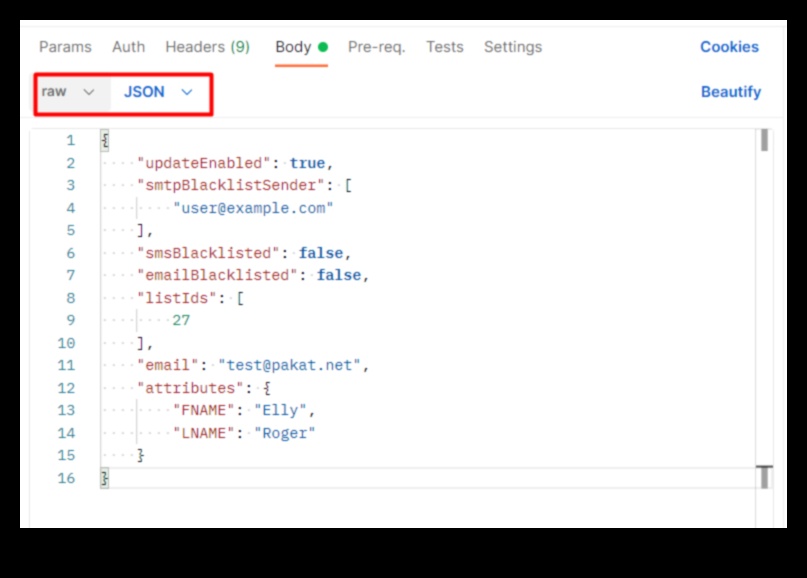
Task: Open the Params tab
Action: pyautogui.click(x=65, y=47)
